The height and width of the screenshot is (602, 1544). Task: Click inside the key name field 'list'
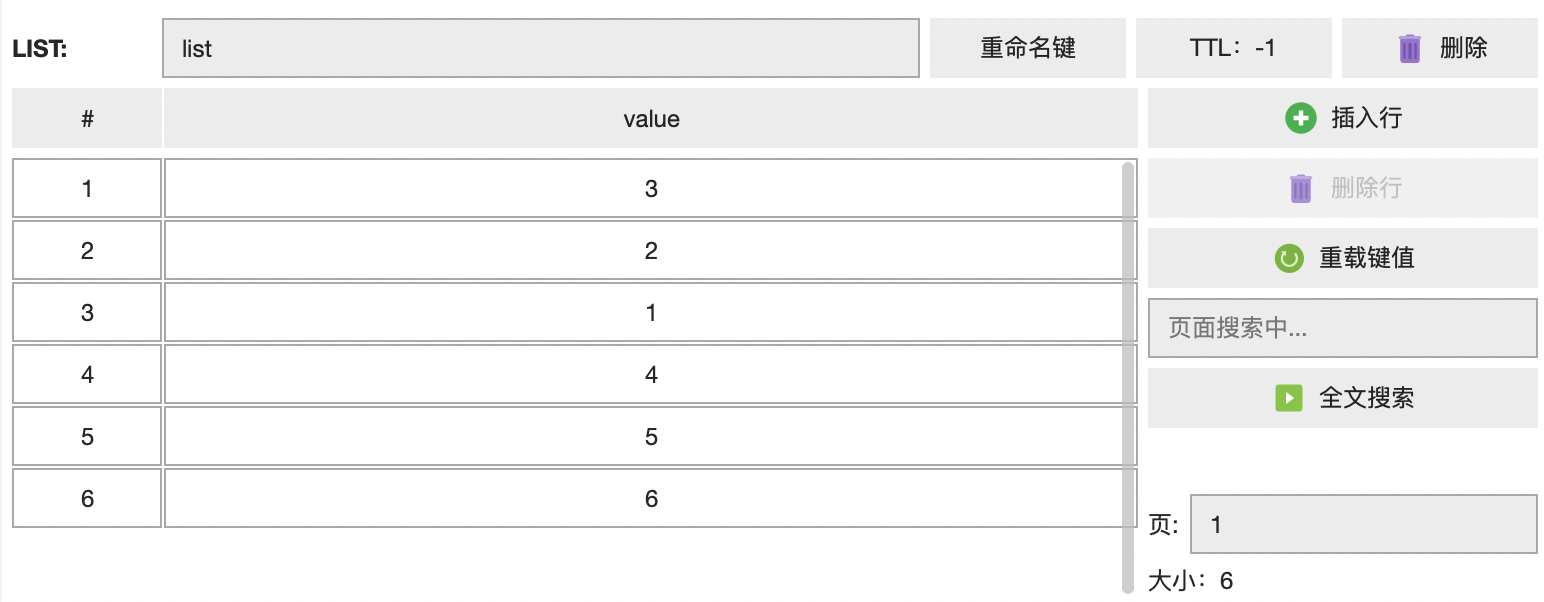point(540,48)
